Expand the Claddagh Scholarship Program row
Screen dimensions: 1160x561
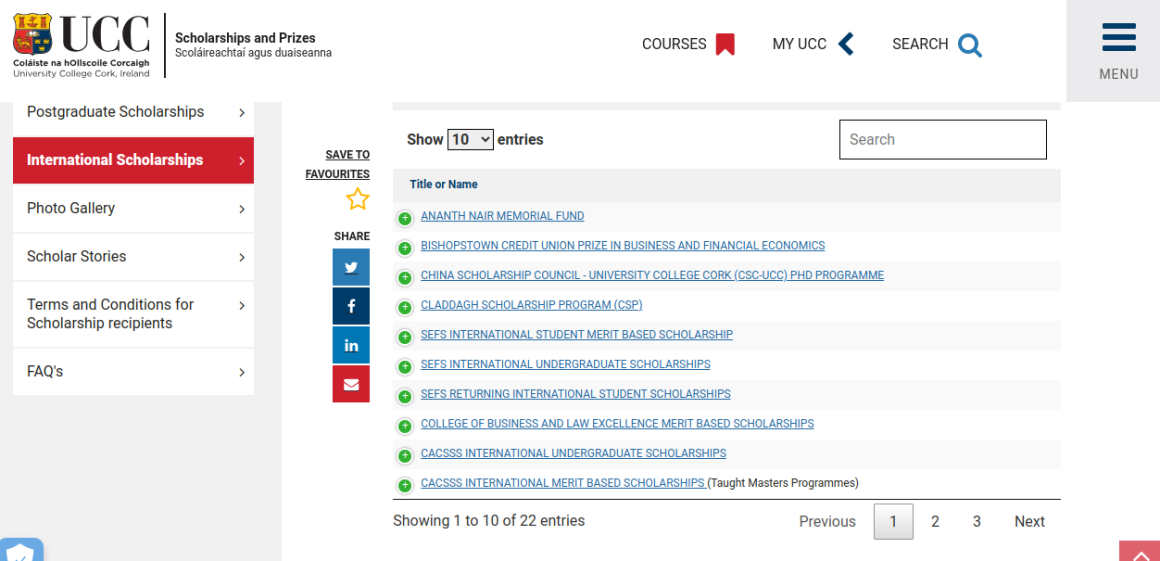click(x=405, y=307)
